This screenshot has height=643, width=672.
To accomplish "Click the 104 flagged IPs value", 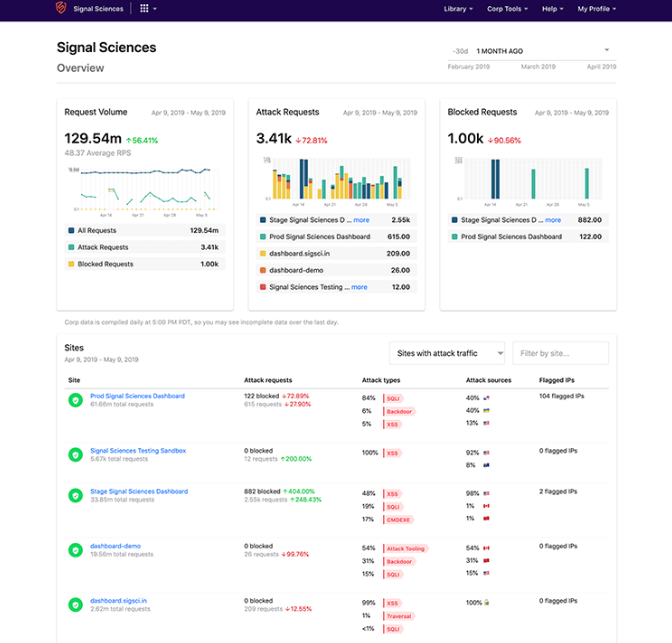I will coord(561,396).
